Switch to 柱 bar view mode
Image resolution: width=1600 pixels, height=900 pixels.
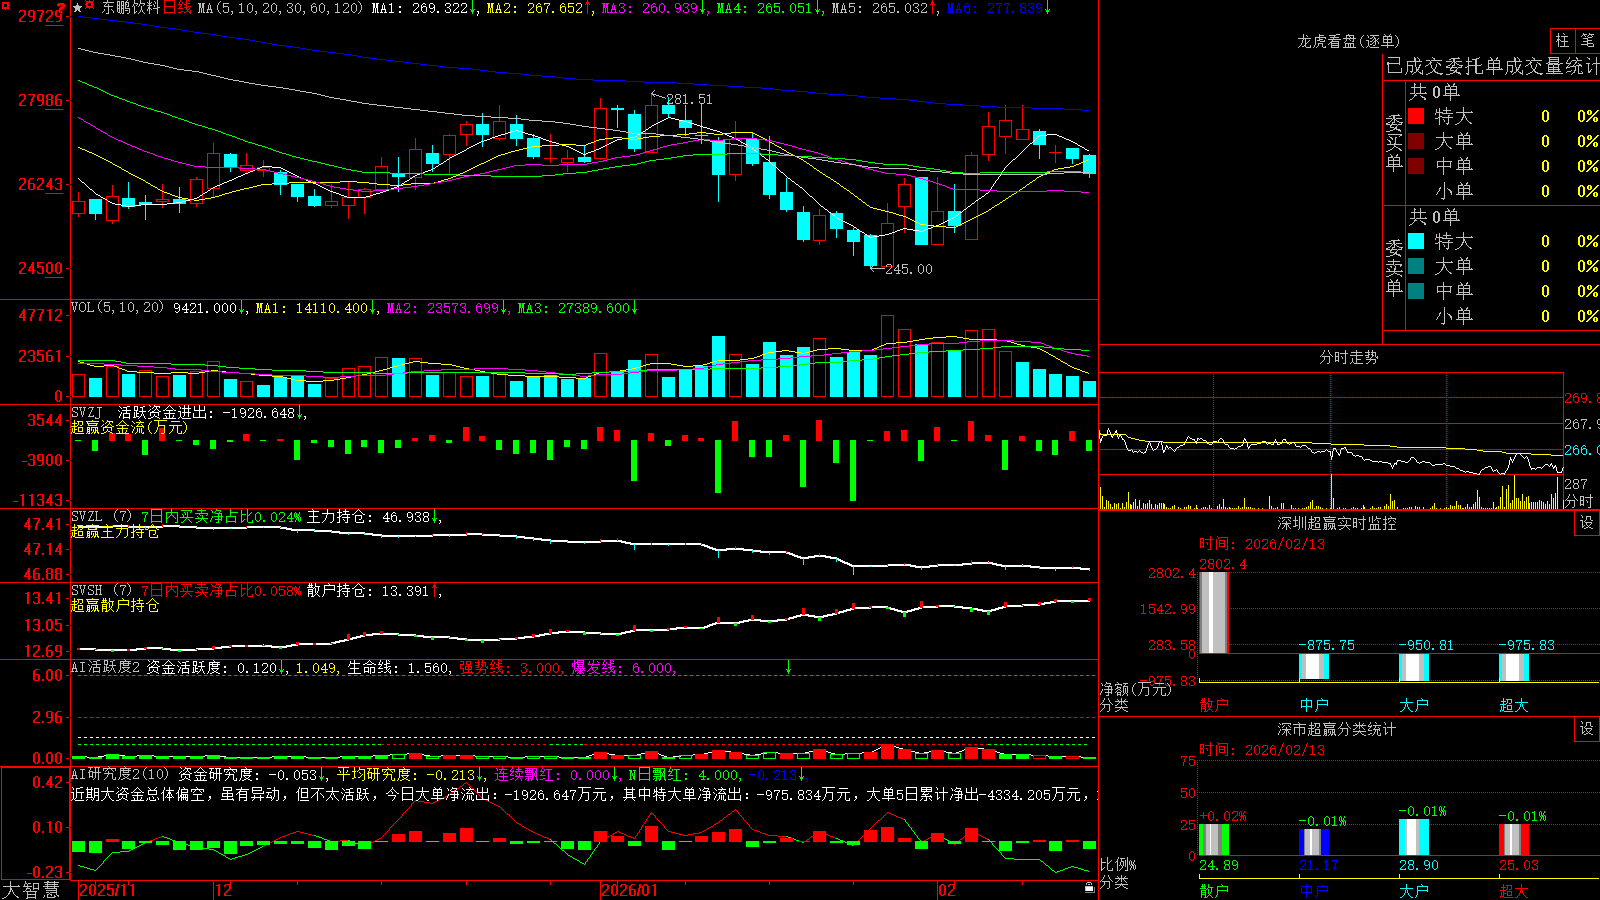pos(1562,40)
